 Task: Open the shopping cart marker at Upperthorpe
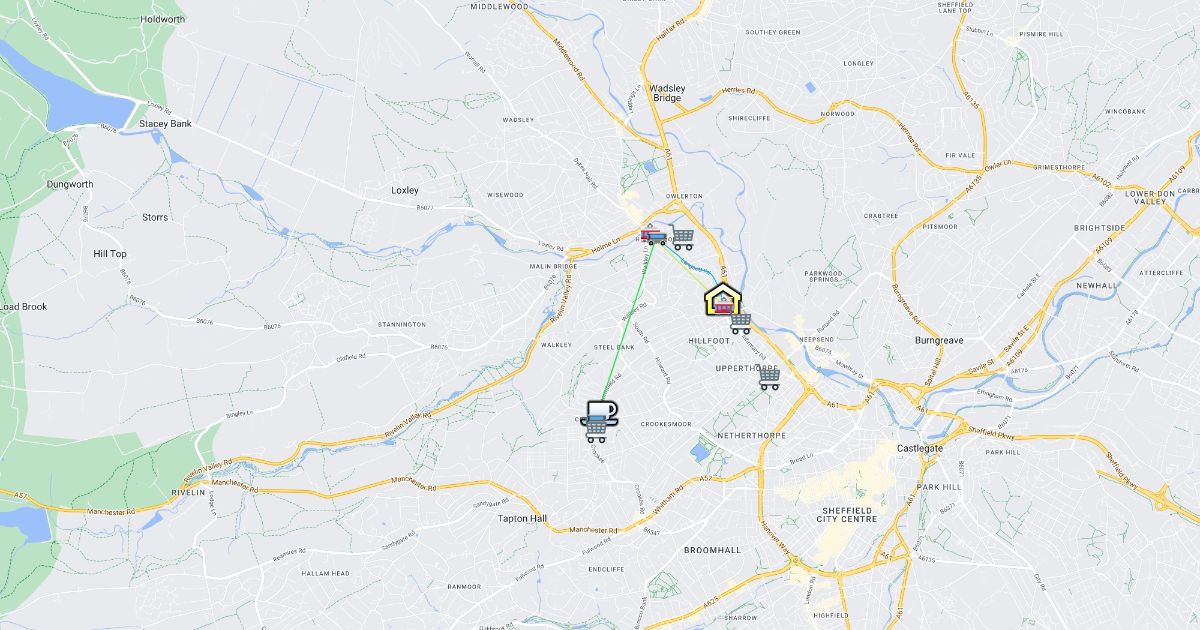click(768, 378)
